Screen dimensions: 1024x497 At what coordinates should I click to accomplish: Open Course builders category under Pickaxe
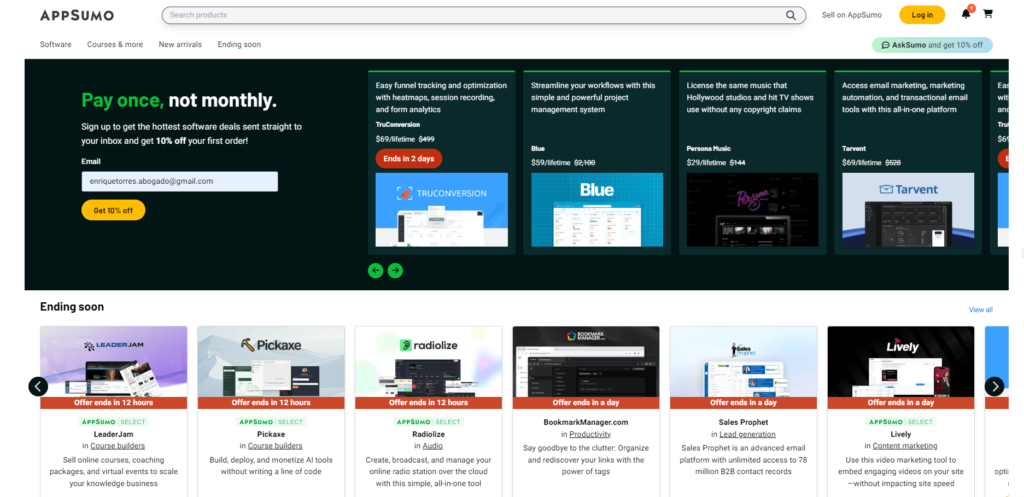275,446
